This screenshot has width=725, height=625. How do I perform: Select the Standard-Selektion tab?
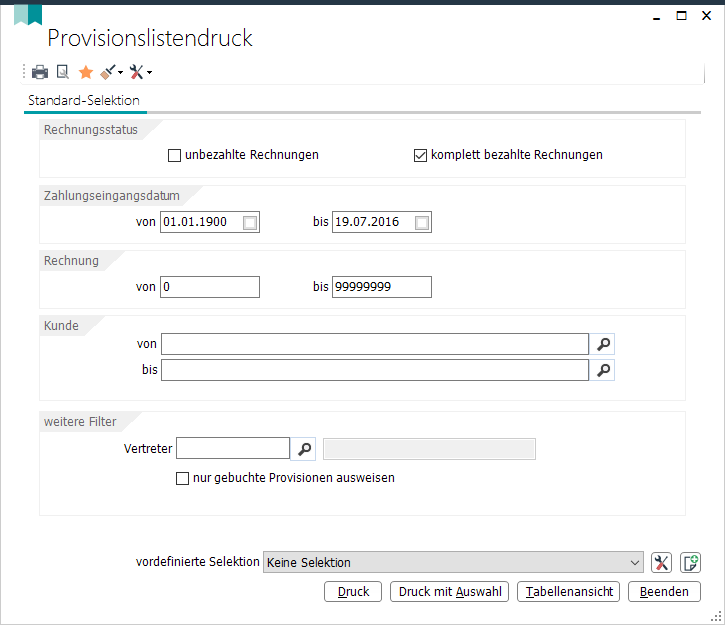pyautogui.click(x=84, y=100)
